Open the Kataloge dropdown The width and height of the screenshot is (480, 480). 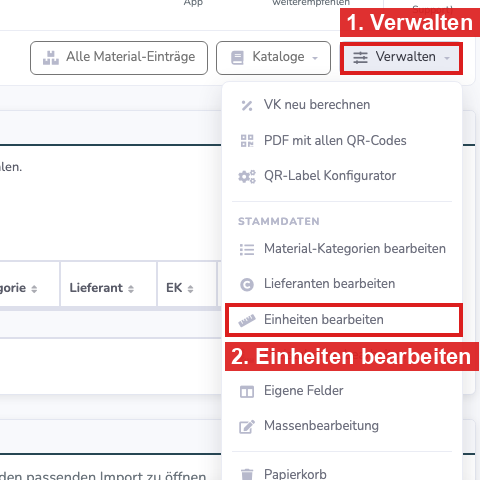(273, 58)
